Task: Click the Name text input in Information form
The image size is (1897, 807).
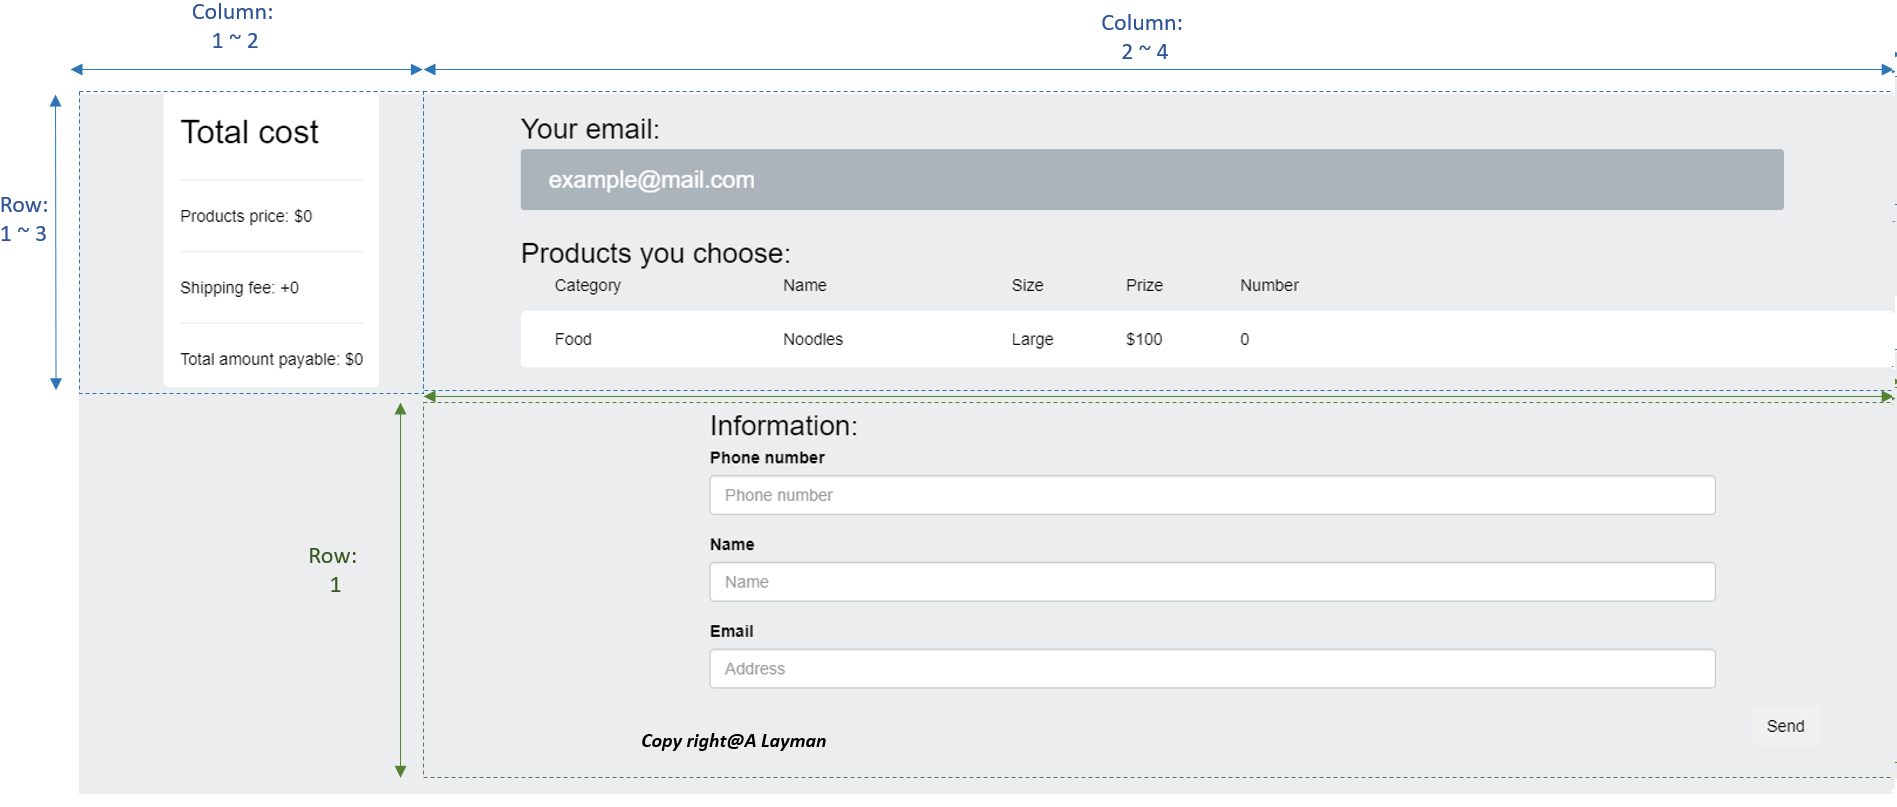Action: pos(1211,582)
